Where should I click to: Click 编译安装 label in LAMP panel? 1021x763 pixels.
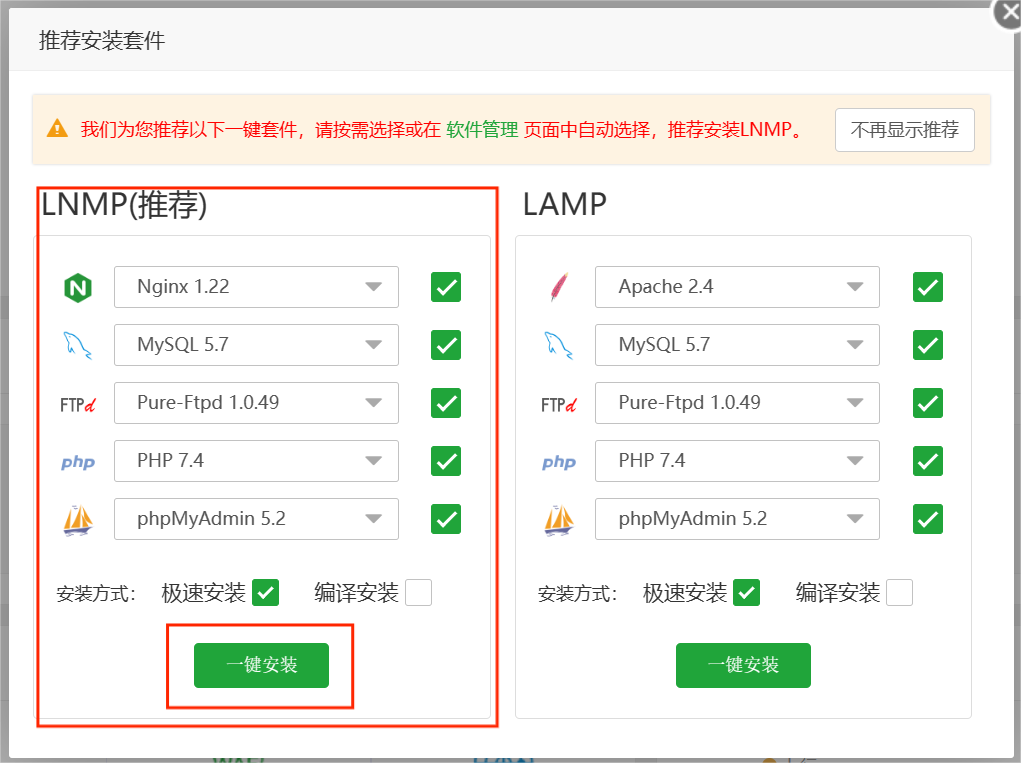[837, 593]
